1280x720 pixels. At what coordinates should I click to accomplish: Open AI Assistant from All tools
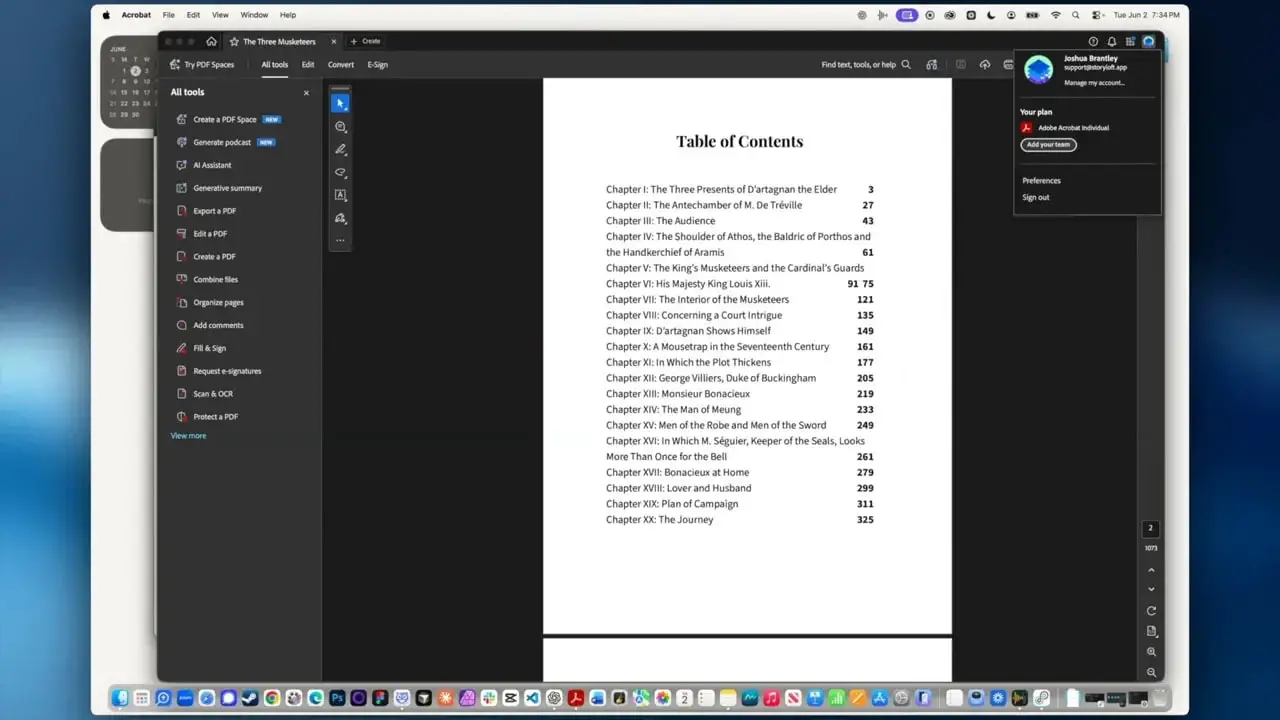(x=204, y=165)
